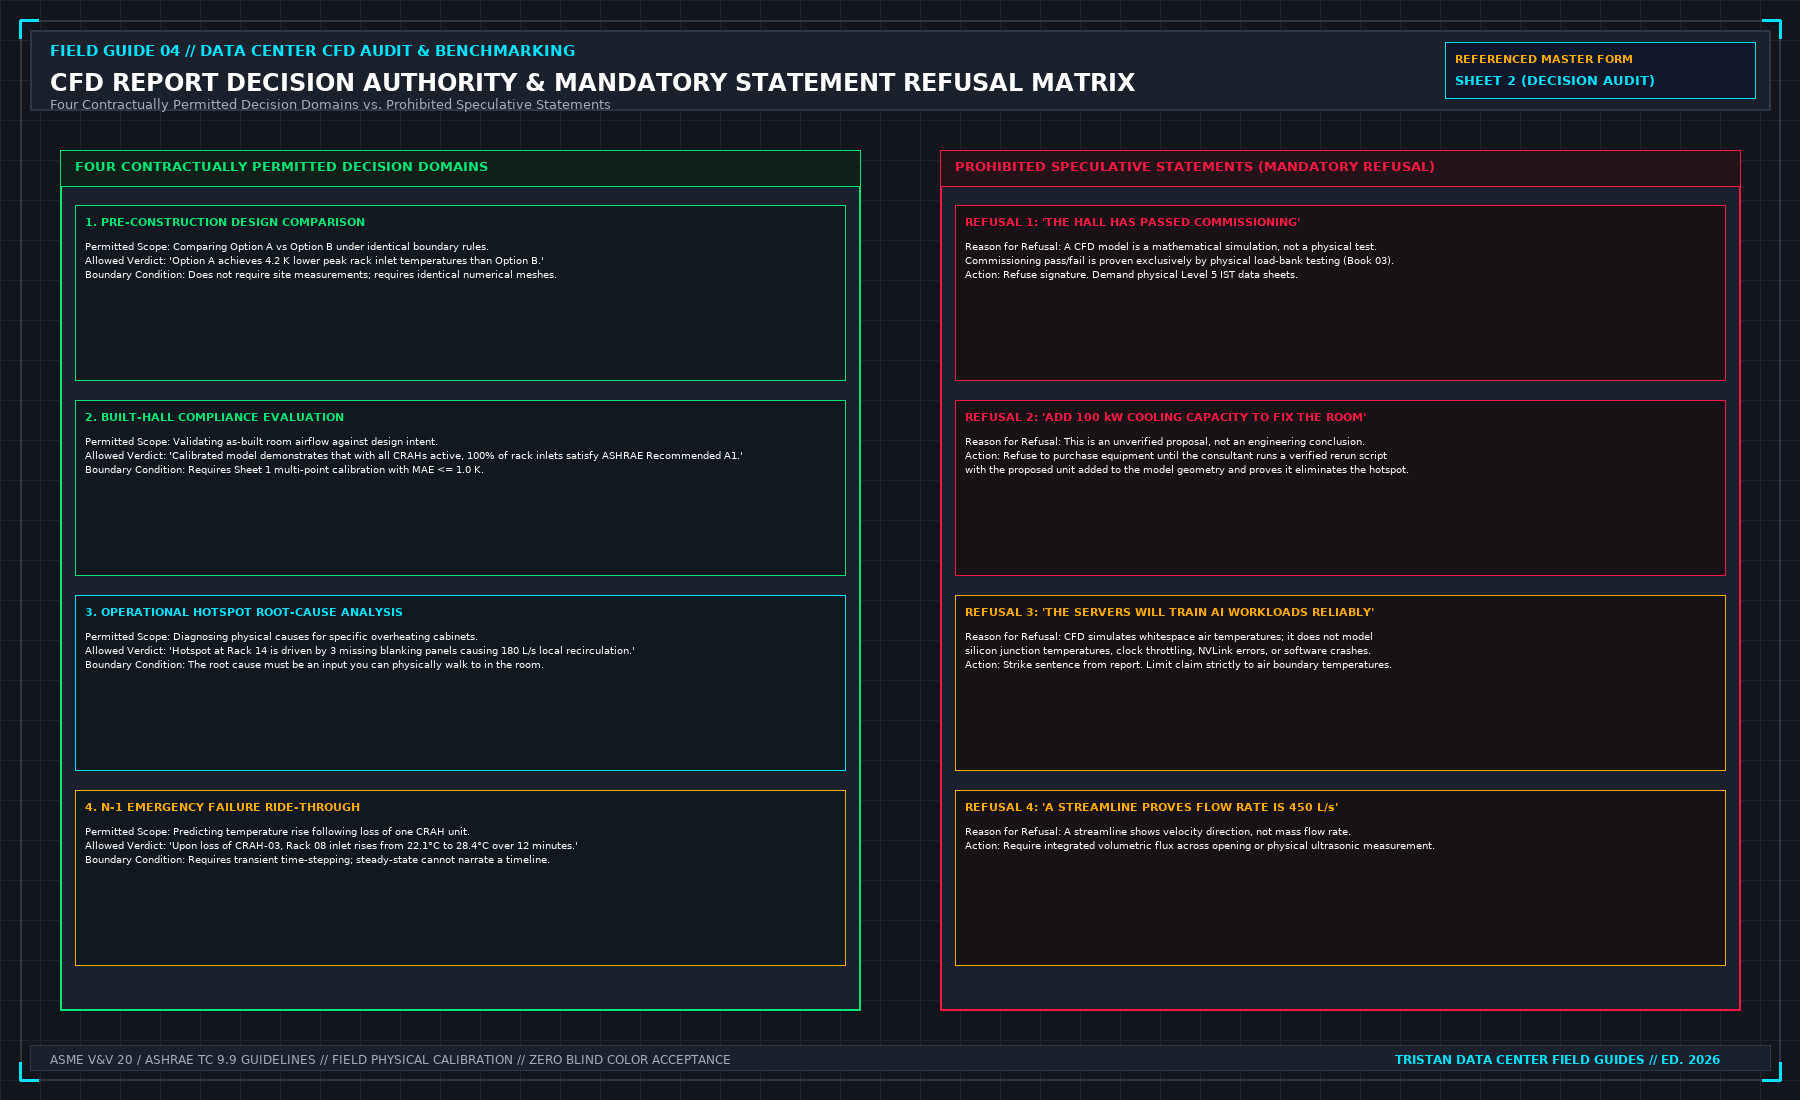Viewport: 1800px width, 1100px height.
Task: Click 'Requires transient time-stepping' boundary condition
Action: [317, 860]
